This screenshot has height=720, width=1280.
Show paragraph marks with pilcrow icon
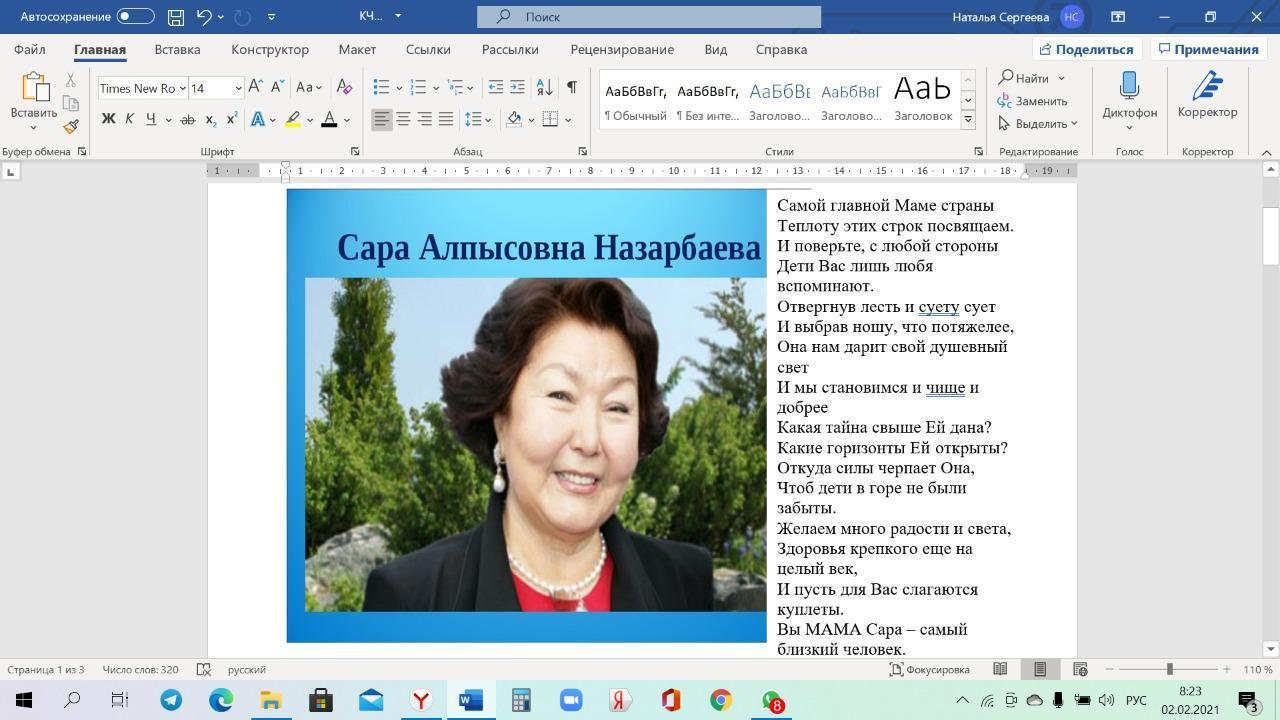(x=571, y=88)
